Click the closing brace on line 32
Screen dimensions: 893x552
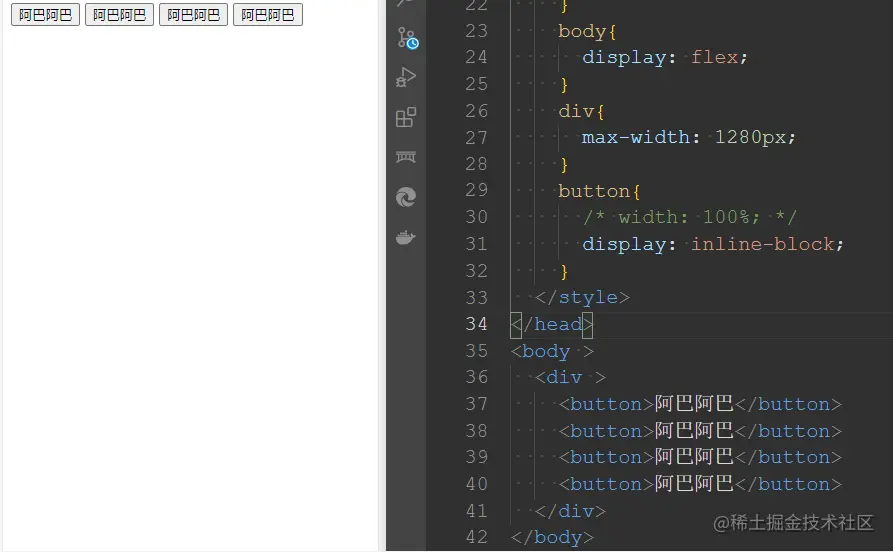click(x=564, y=271)
